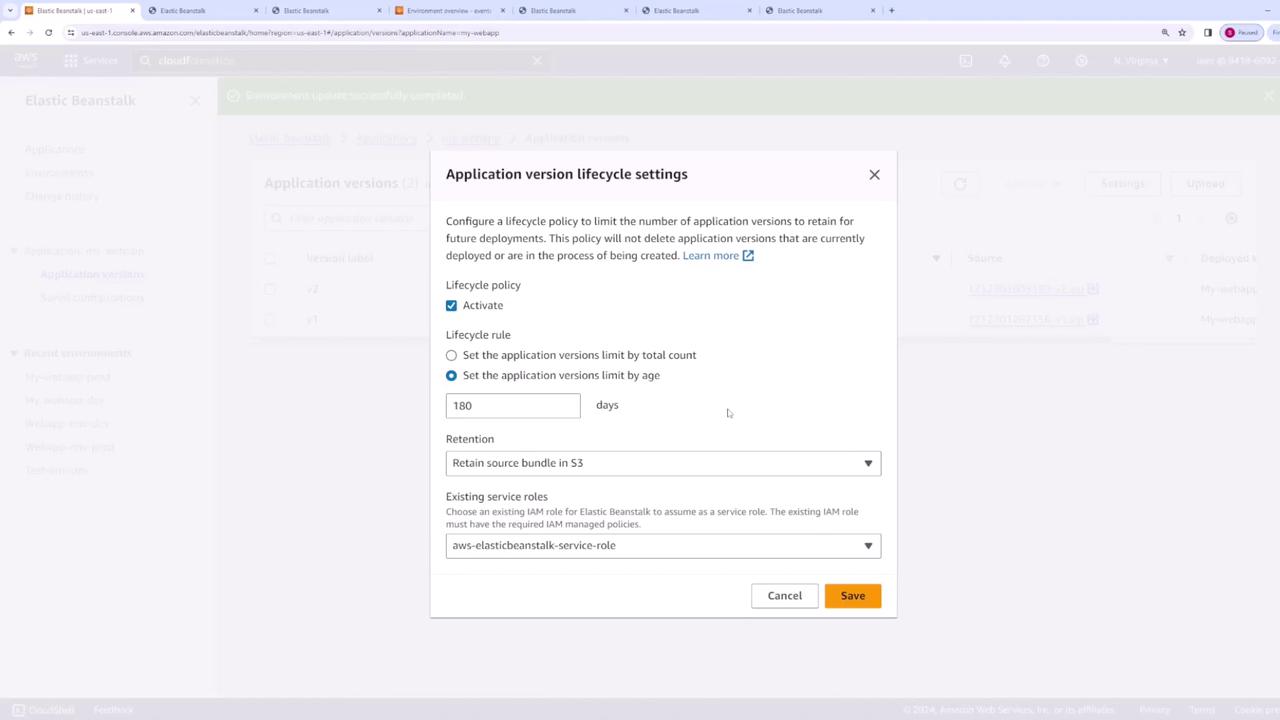1280x720 pixels.
Task: Expand the Retention dropdown
Action: 663,463
